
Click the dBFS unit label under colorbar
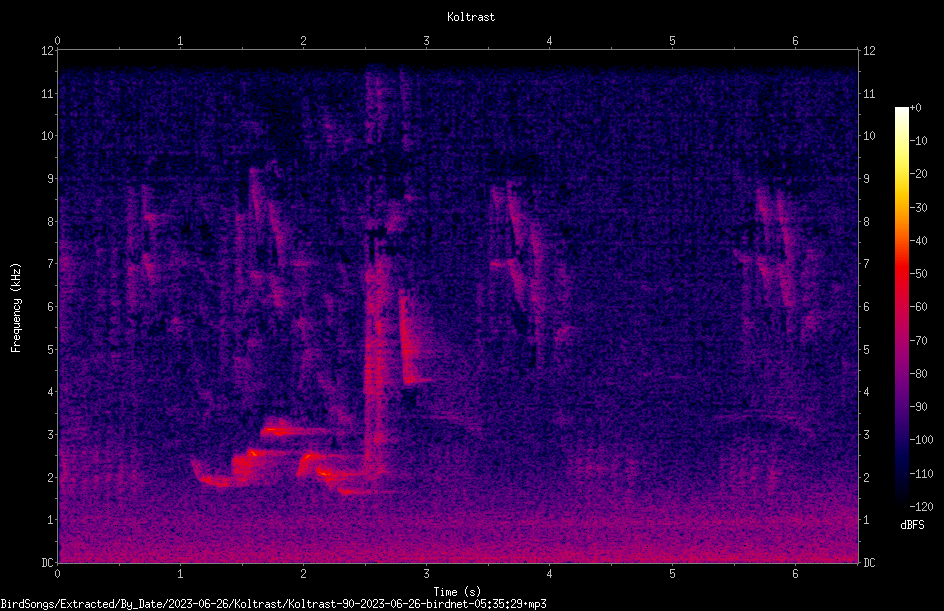click(912, 525)
